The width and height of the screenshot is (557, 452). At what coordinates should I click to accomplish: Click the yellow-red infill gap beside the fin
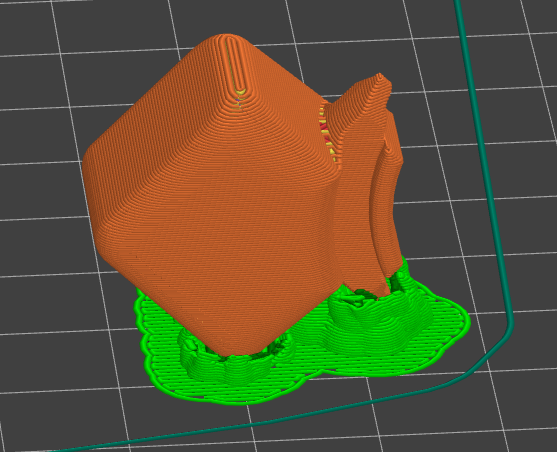pos(328,133)
